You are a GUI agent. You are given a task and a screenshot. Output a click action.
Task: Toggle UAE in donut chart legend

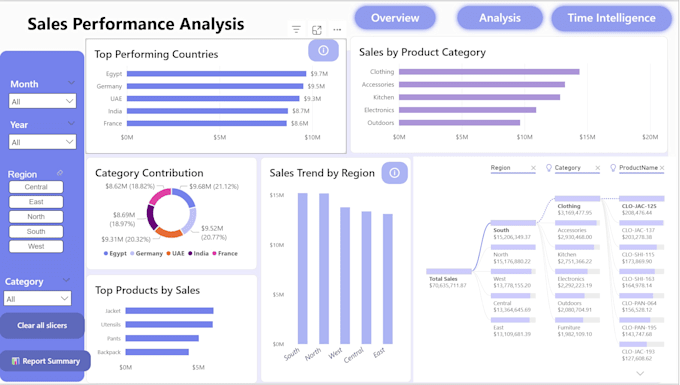[x=175, y=253]
